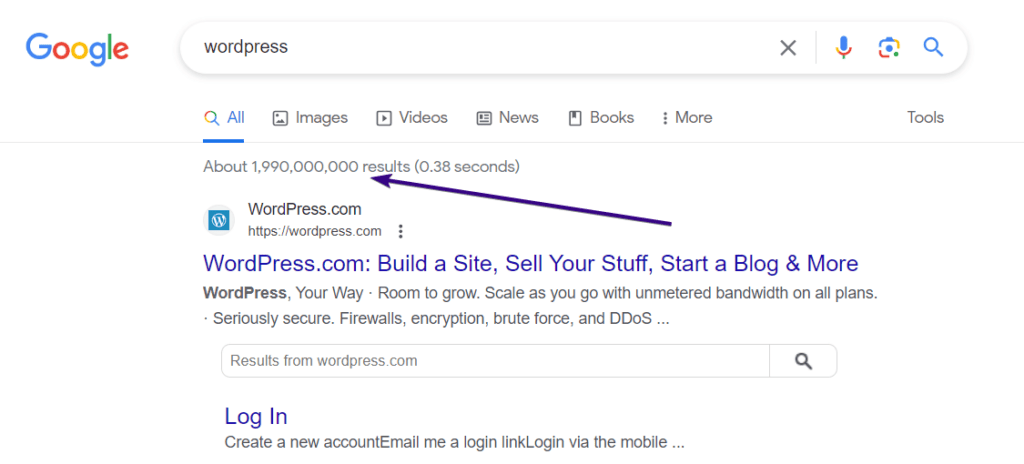
Task: Click the blue magnifier search icon
Action: [933, 47]
